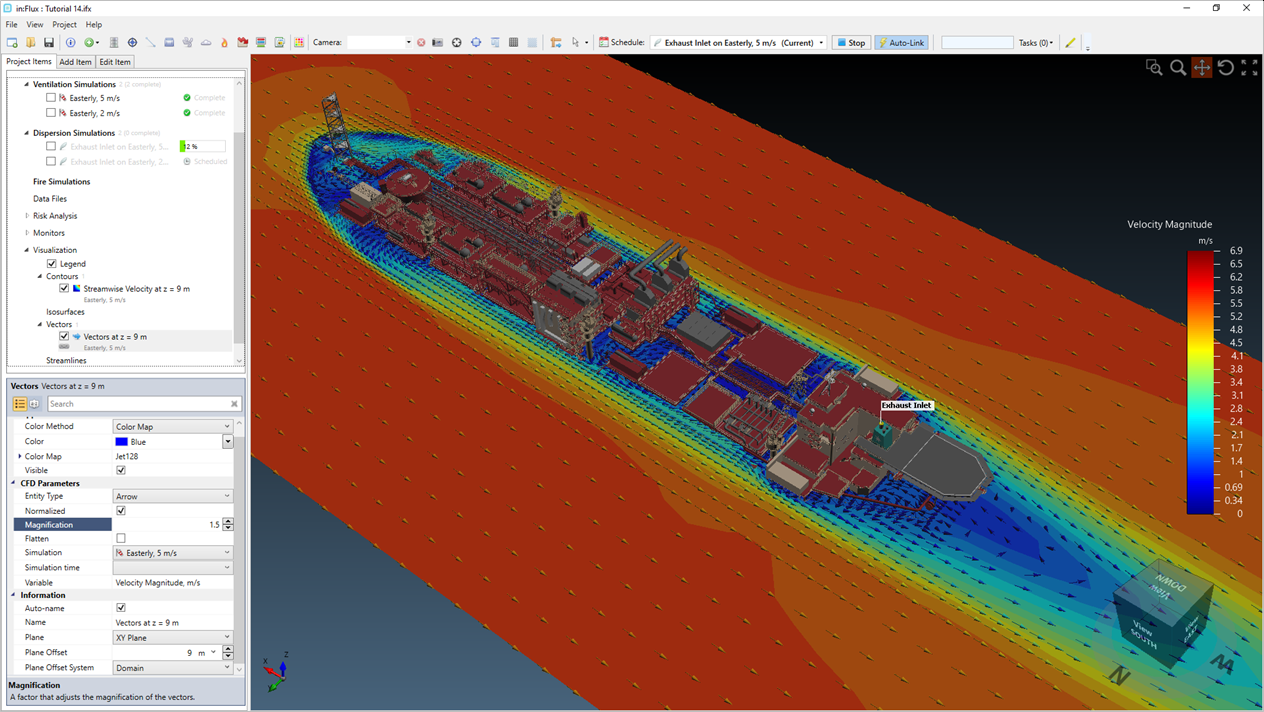1264x712 pixels.
Task: Click the yellow pencil edit icon
Action: 1070,43
